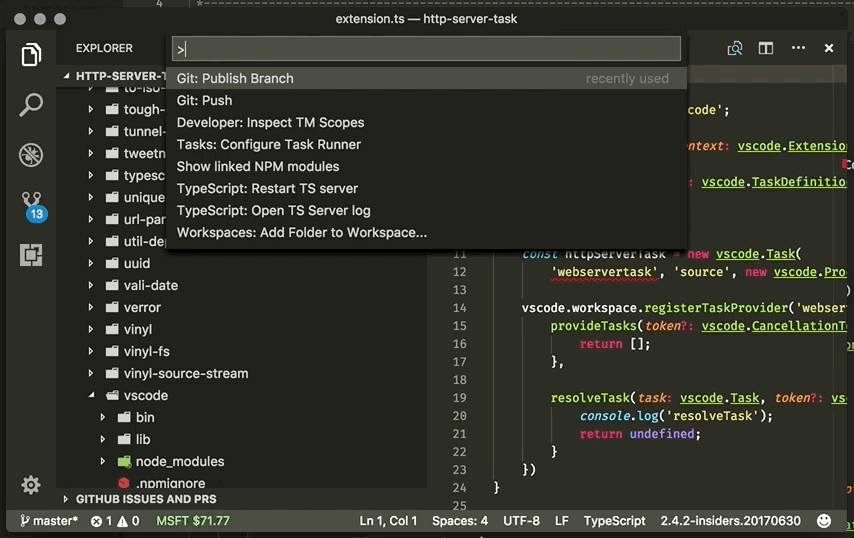This screenshot has height=538, width=854.
Task: Click TypeScript version 2.4.2-insiders.20170630
Action: click(730, 521)
